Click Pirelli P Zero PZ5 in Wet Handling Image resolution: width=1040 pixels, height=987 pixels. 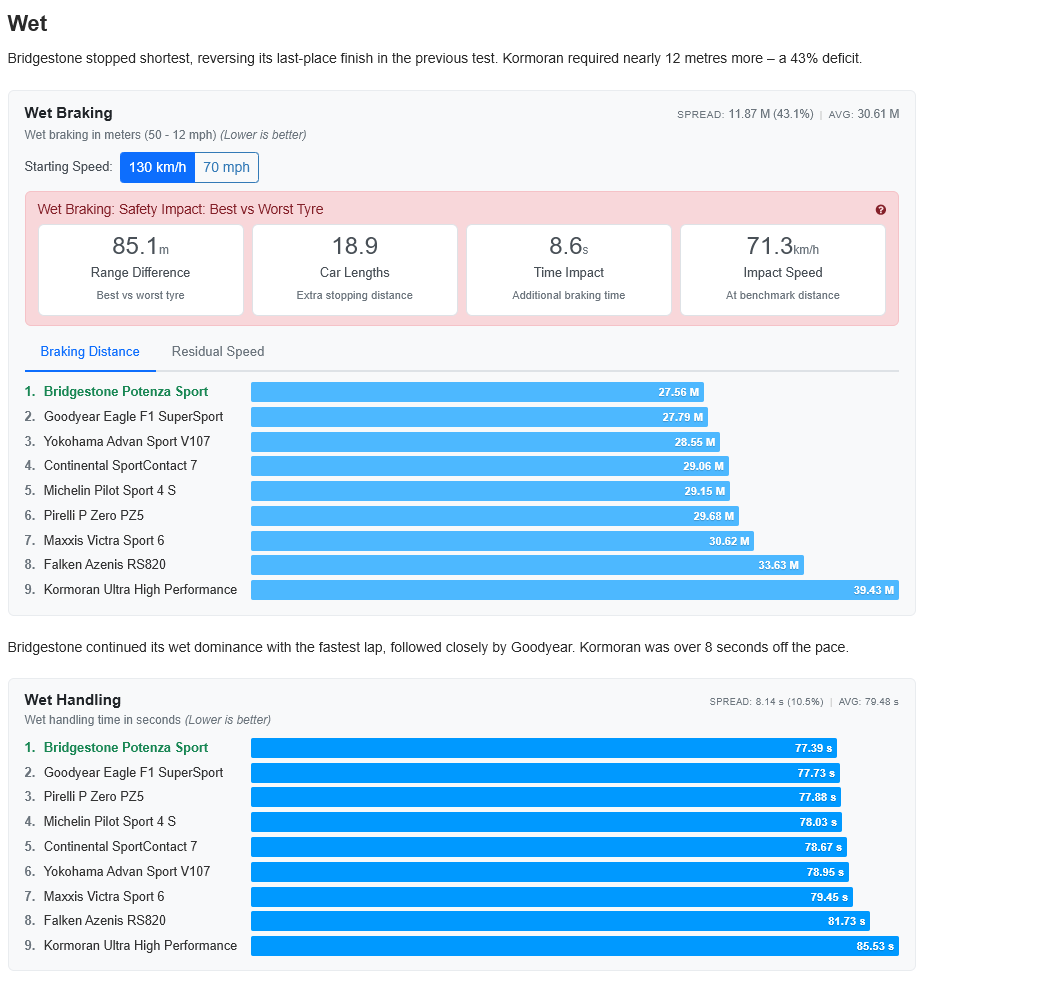pos(94,797)
